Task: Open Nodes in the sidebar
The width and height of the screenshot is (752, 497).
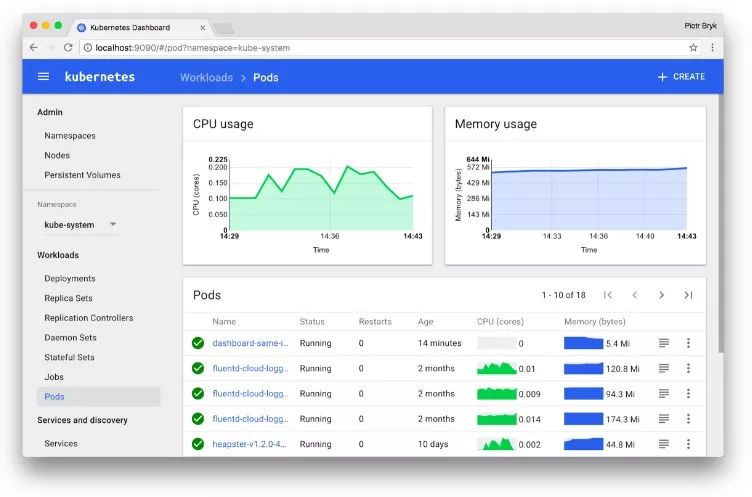Action: click(57, 155)
